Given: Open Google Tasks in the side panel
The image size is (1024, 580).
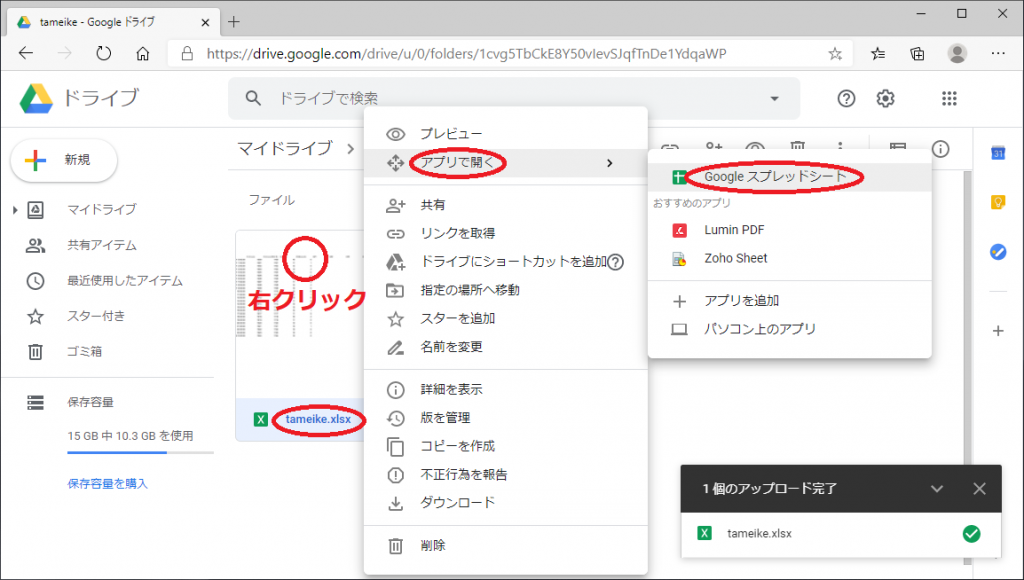Looking at the screenshot, I should (997, 252).
